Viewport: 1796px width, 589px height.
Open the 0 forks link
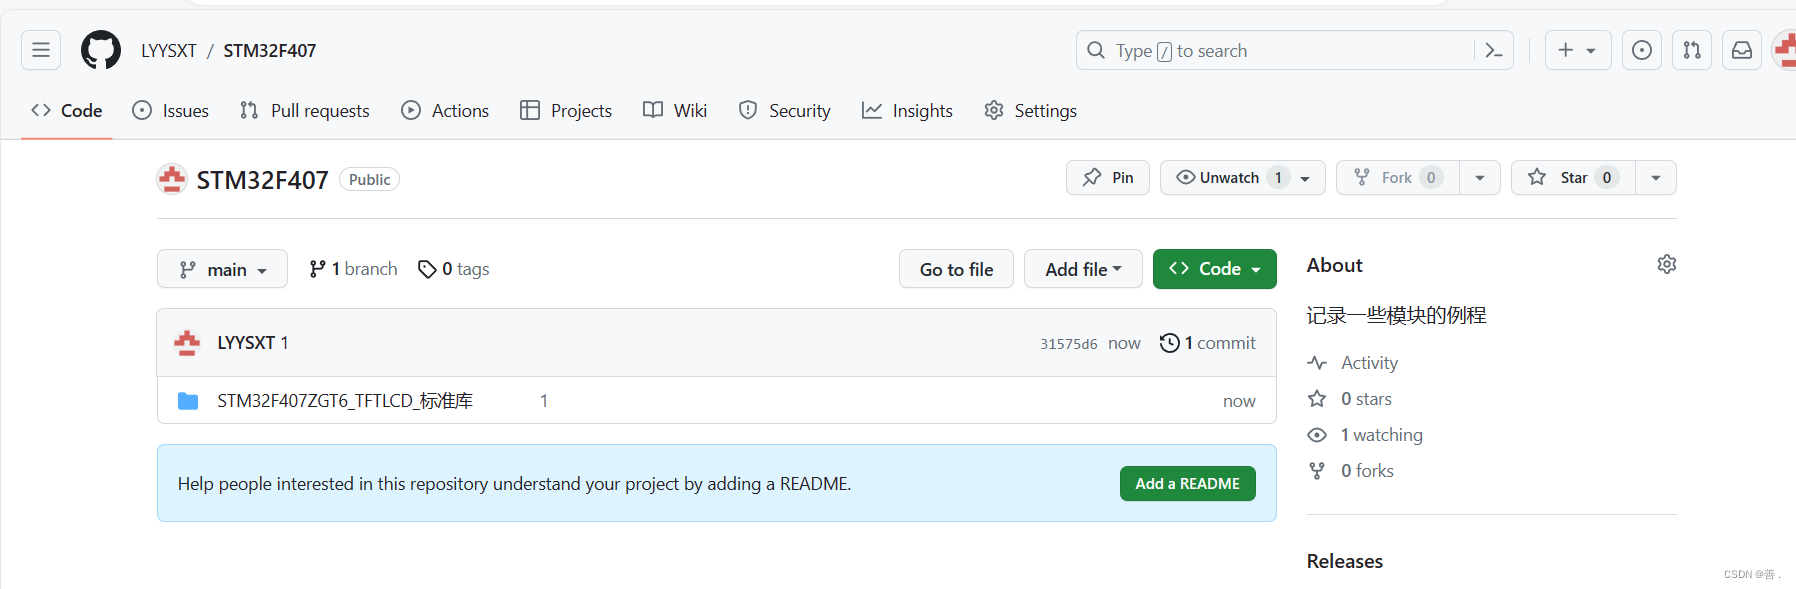(1367, 471)
